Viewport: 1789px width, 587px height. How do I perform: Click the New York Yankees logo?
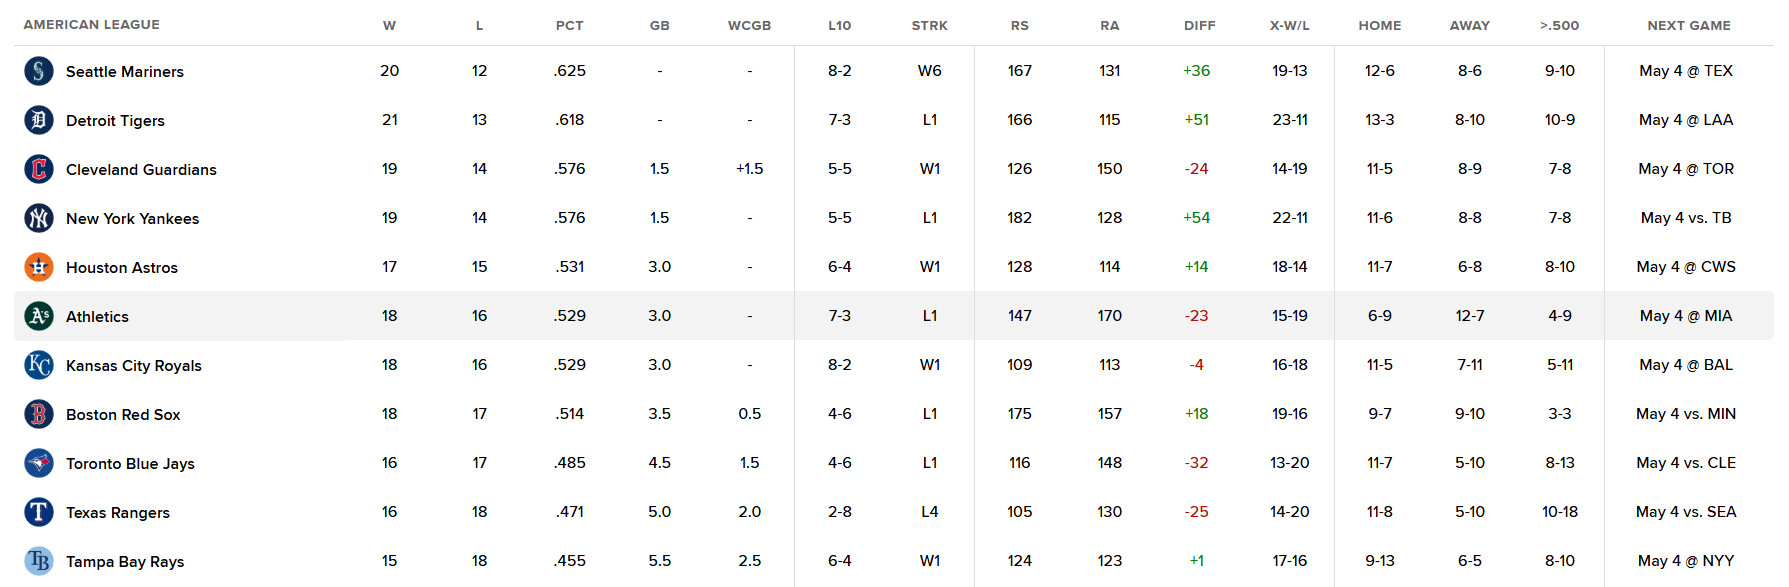39,218
